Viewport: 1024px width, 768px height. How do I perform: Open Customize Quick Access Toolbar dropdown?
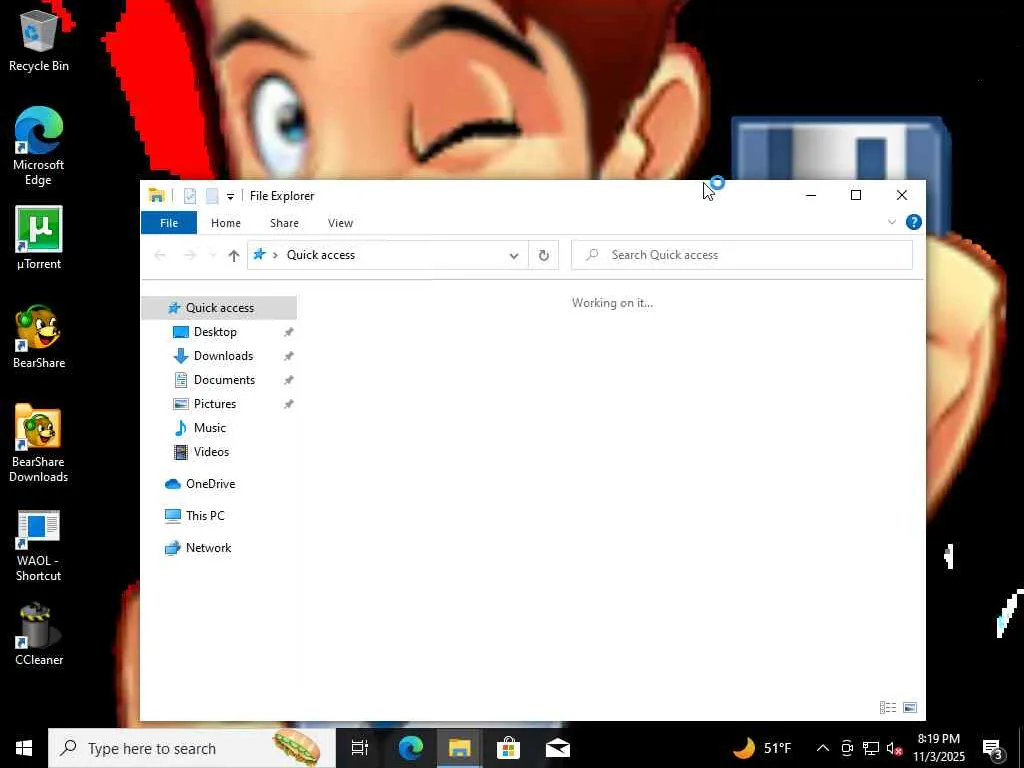tap(231, 196)
